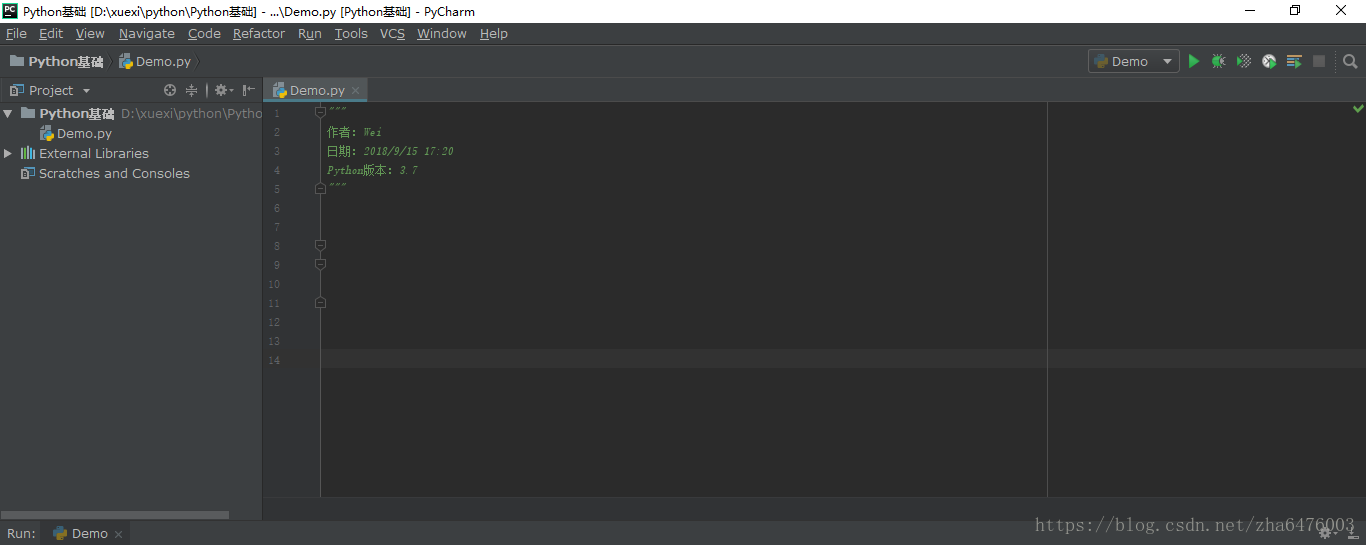Open the View menu
Image resolution: width=1366 pixels, height=545 pixels.
pos(90,33)
